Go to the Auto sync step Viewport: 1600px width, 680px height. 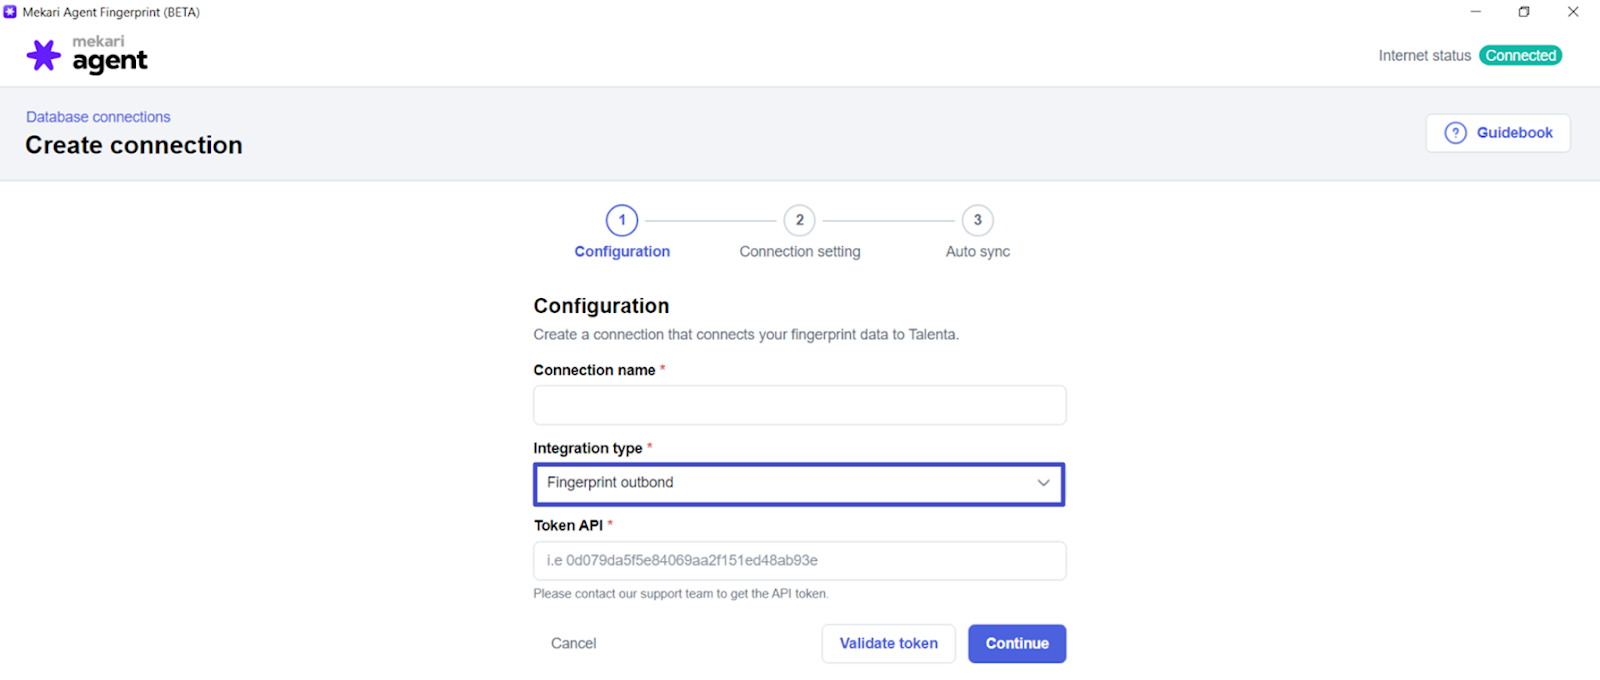[978, 252]
